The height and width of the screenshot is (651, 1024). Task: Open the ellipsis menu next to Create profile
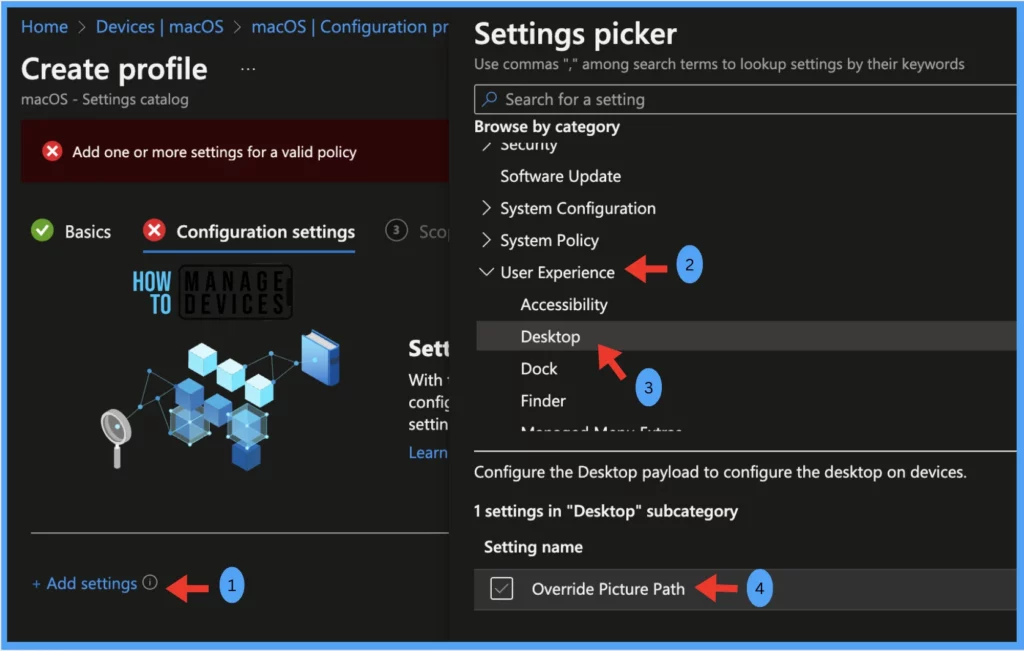point(248,69)
